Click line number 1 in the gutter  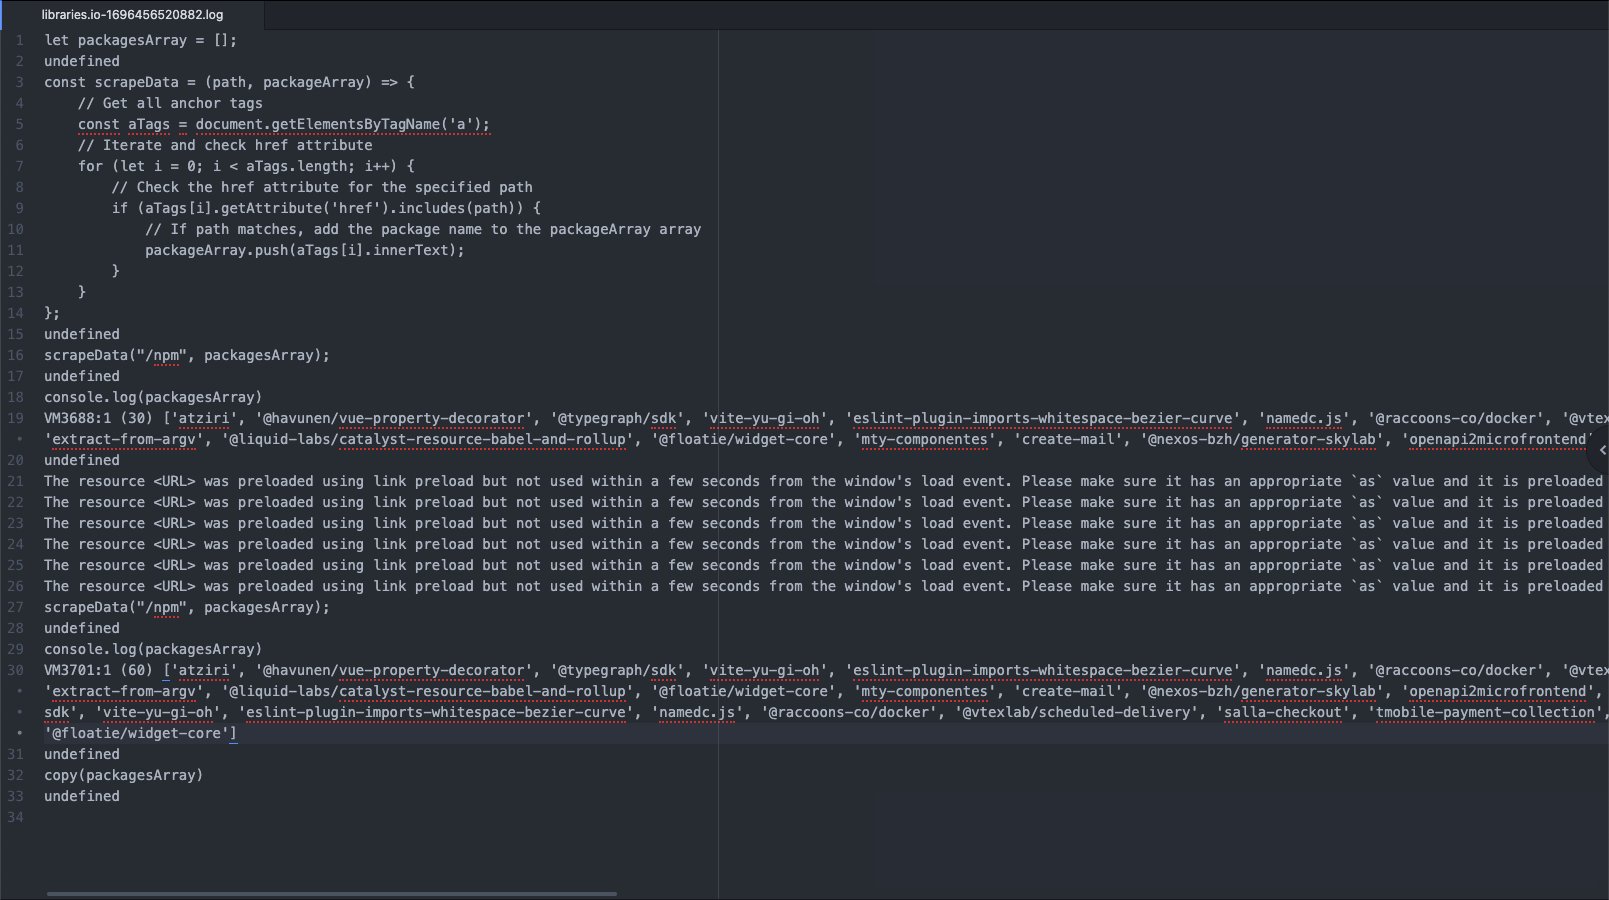pos(18,40)
